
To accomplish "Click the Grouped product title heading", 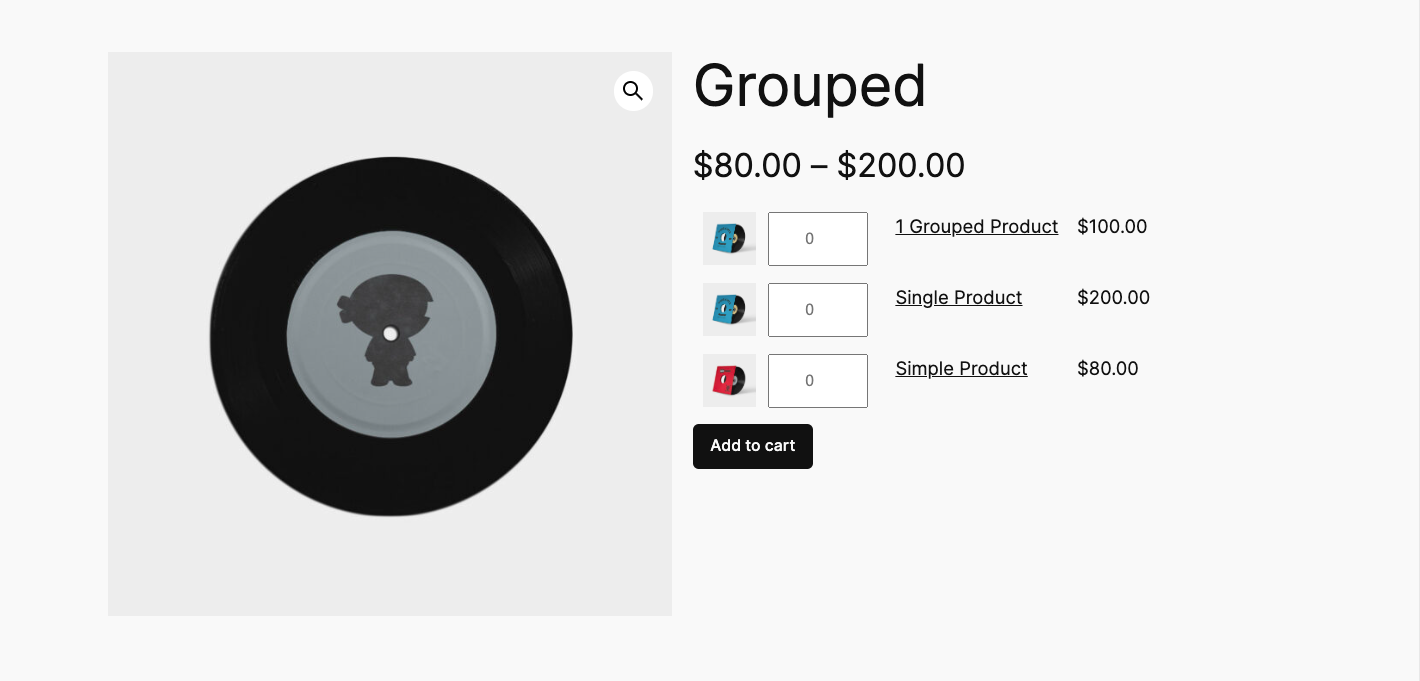I will (810, 86).
